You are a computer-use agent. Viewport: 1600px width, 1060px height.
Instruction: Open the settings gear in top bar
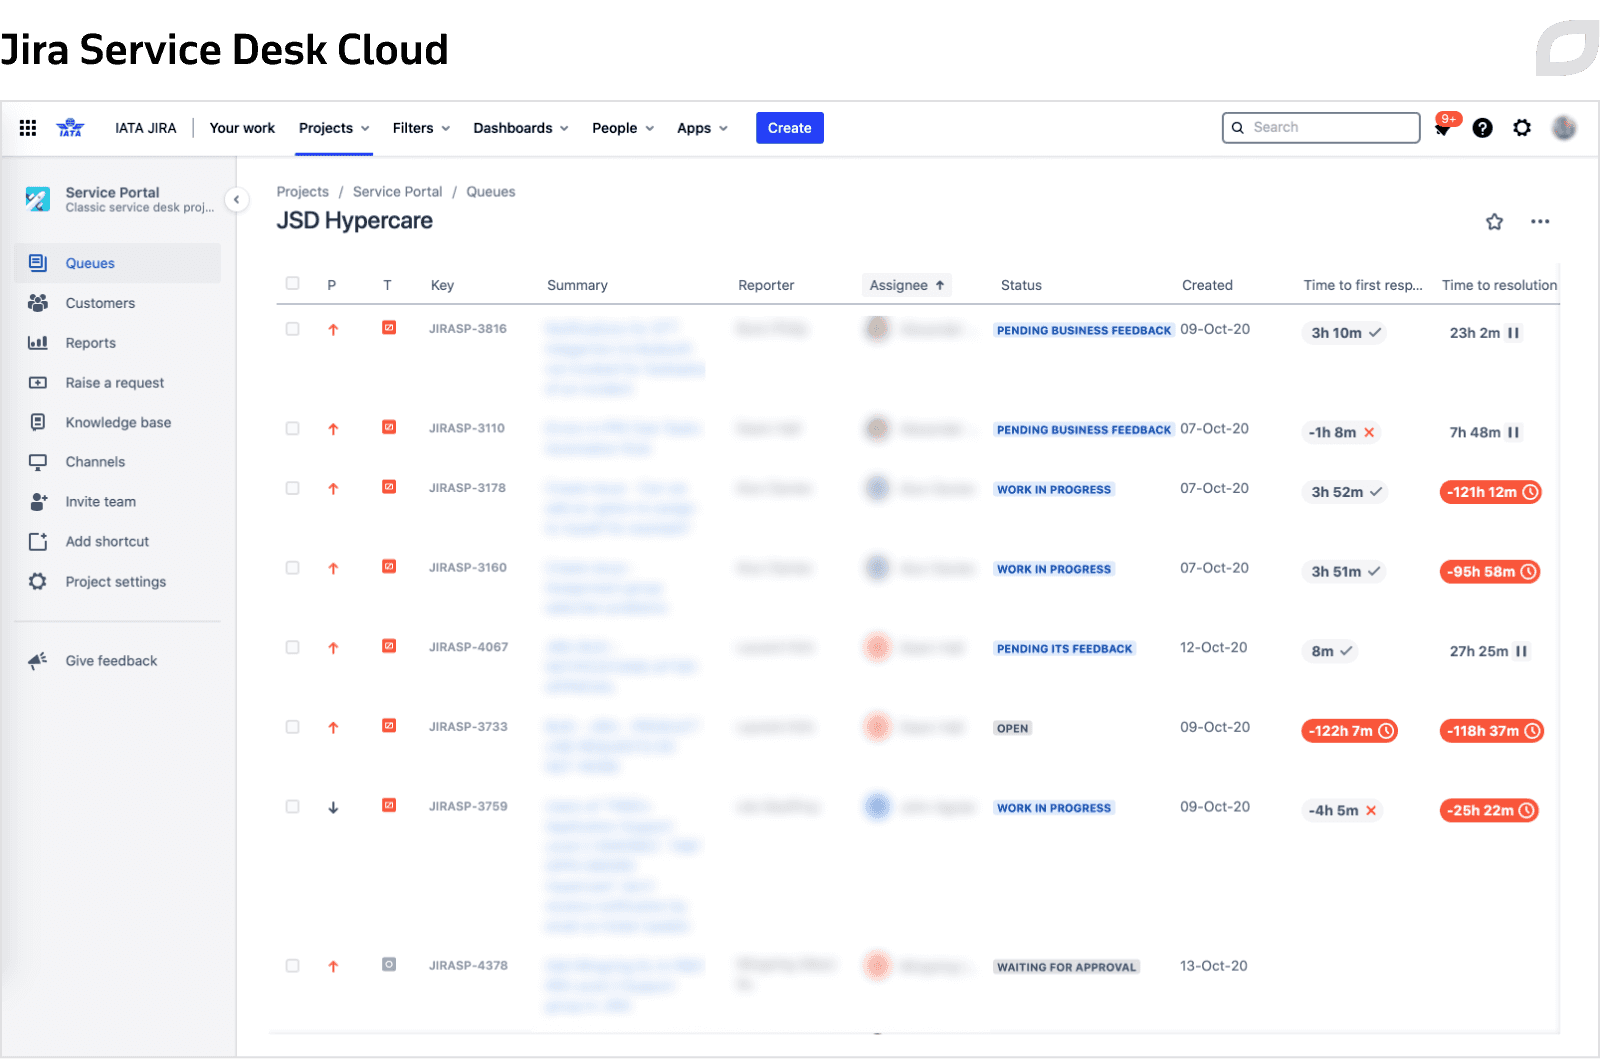pyautogui.click(x=1522, y=128)
